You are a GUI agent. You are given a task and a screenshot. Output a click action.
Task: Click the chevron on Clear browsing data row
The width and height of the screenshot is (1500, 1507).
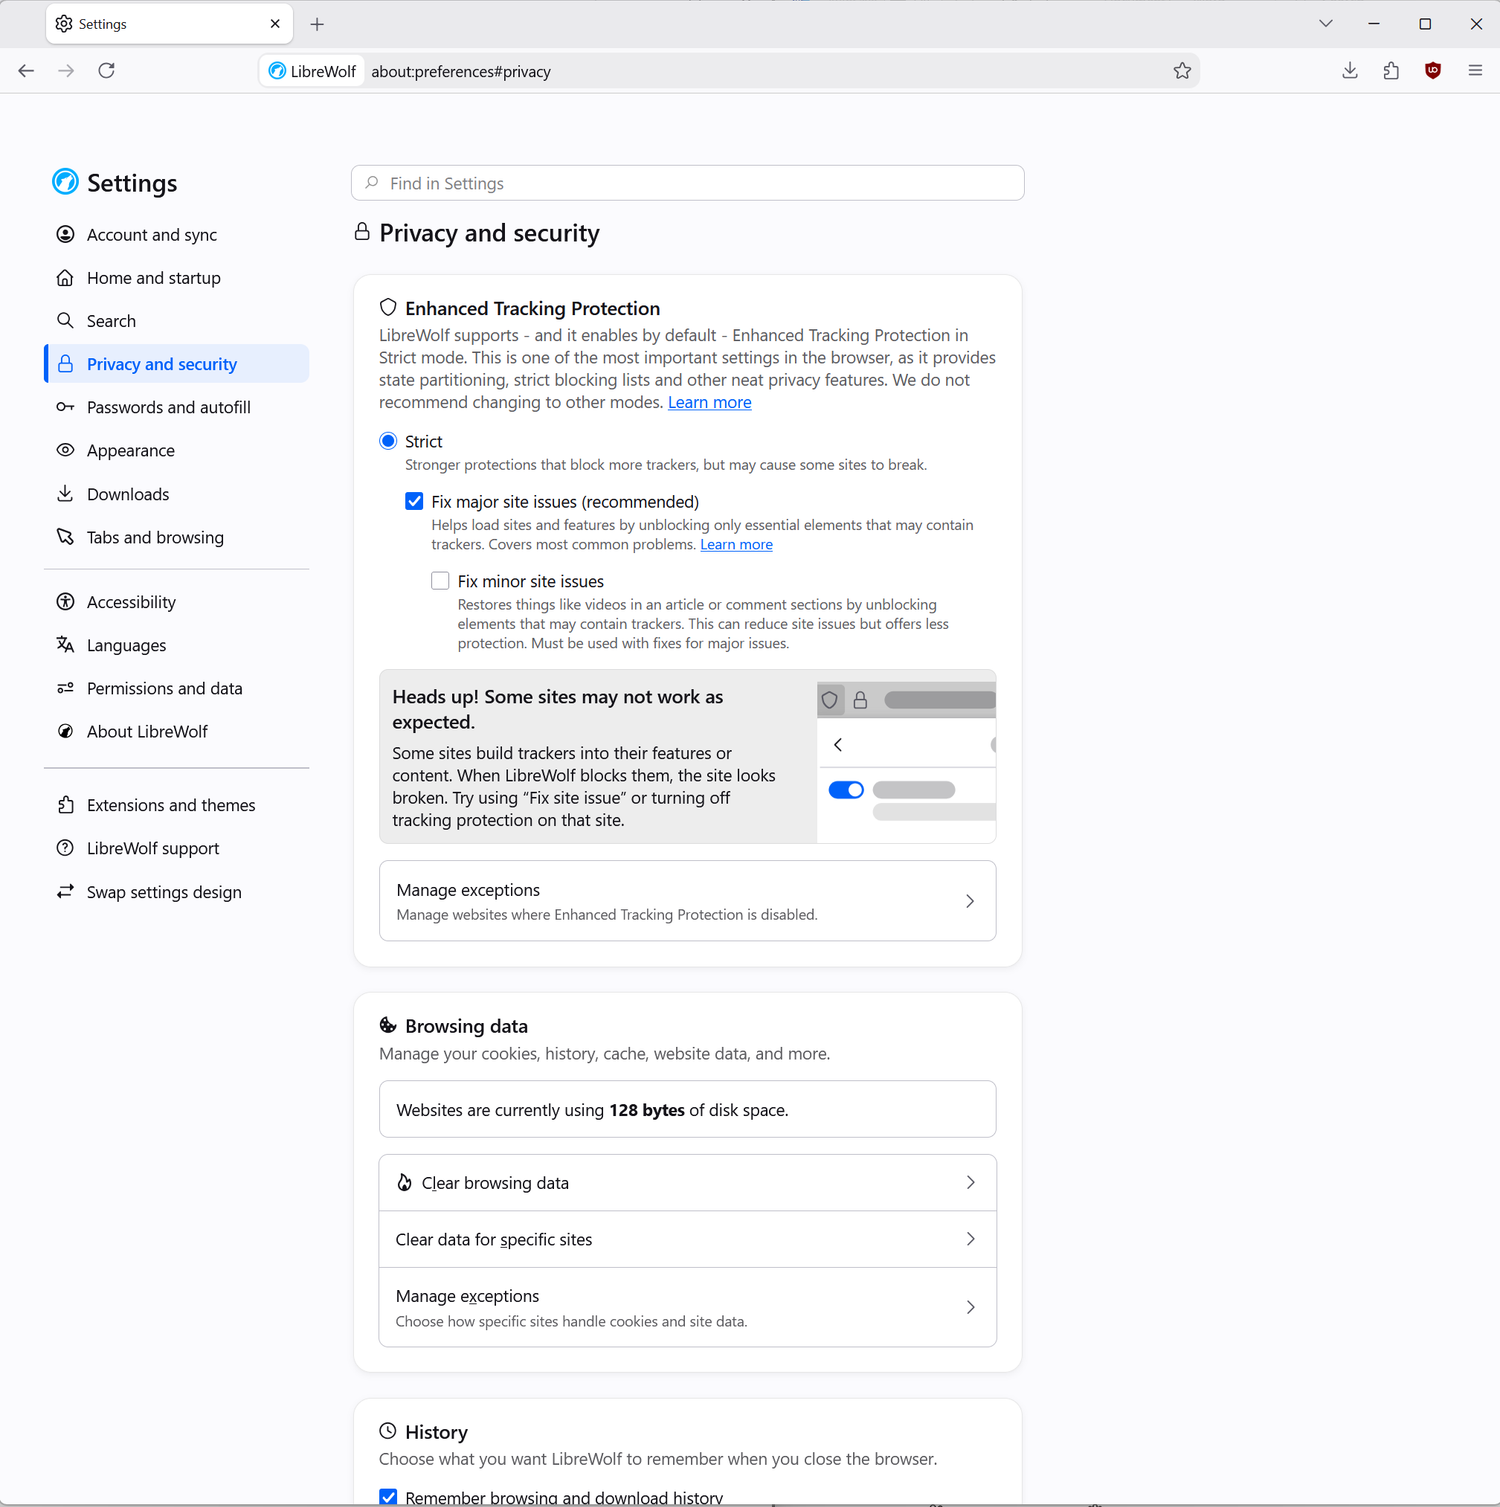coord(970,1183)
